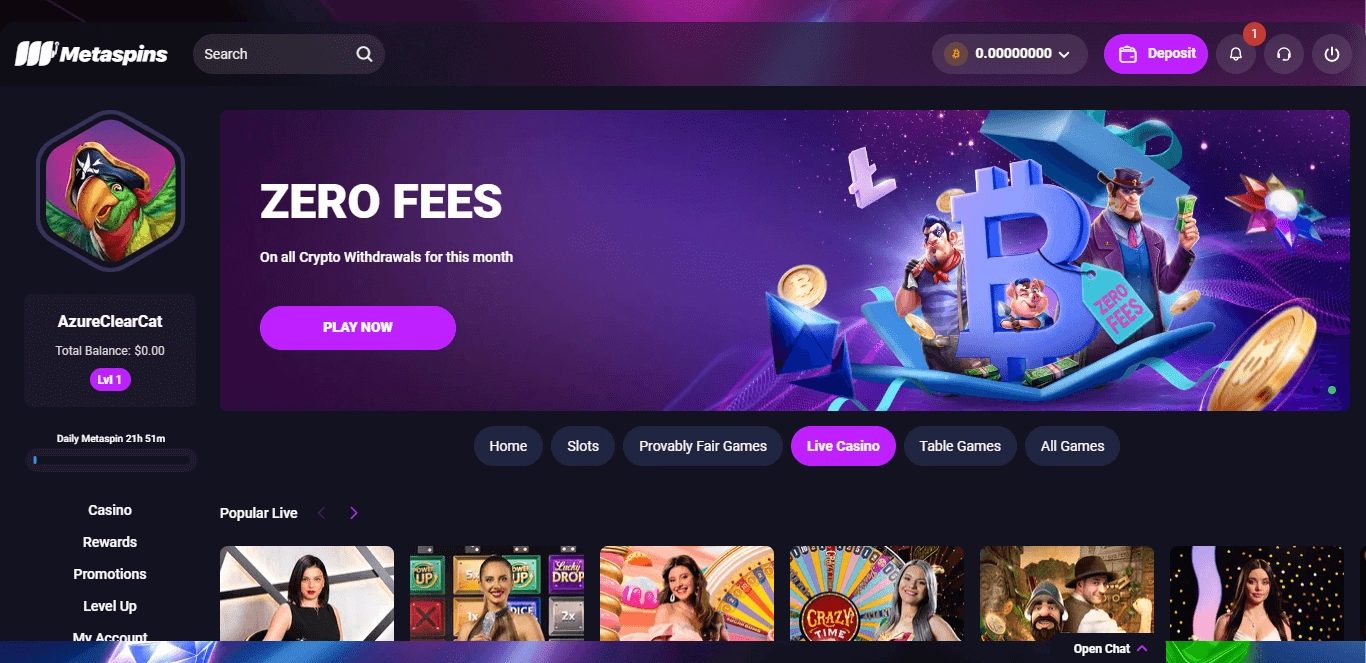Click the Deposit button

coord(1156,54)
